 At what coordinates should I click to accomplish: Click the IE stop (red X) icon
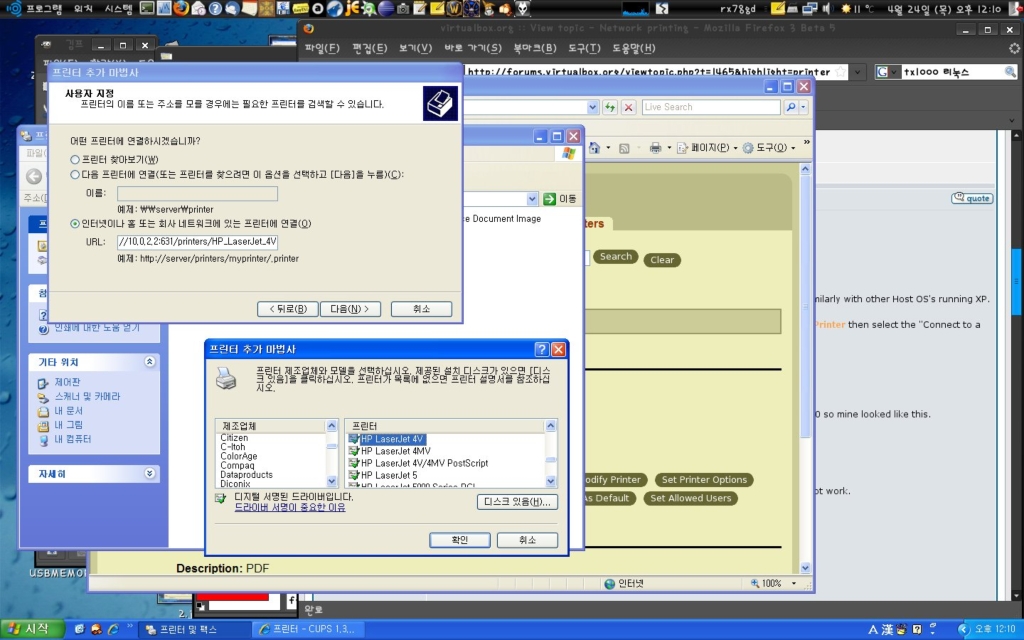point(628,107)
